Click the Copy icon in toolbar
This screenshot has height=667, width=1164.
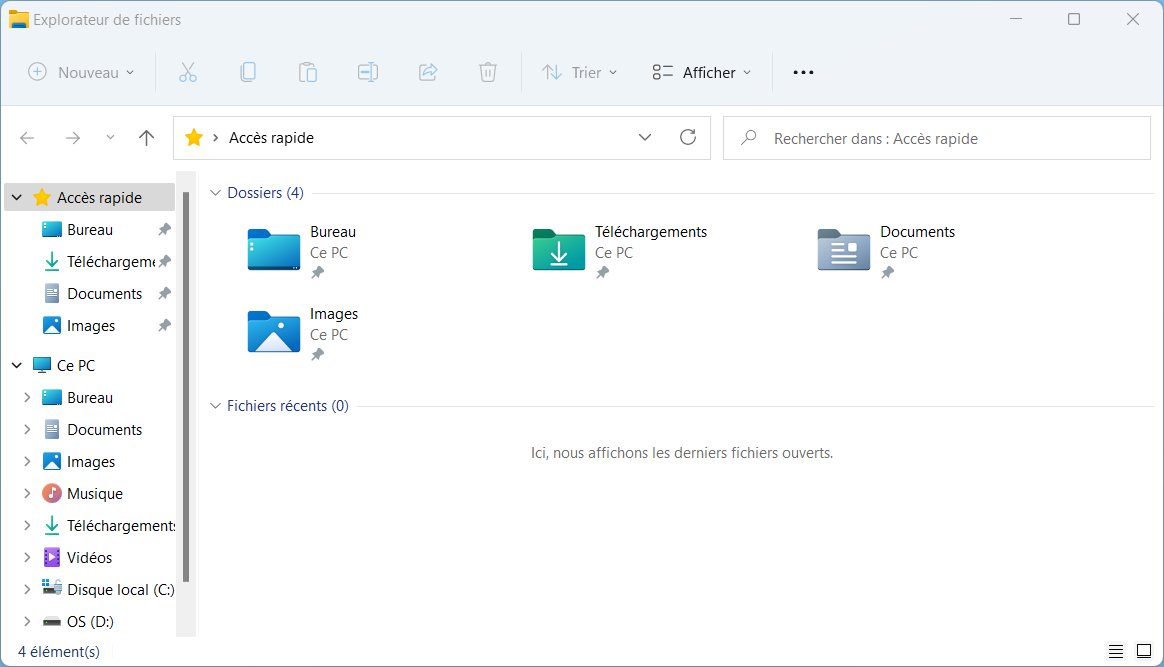[248, 72]
